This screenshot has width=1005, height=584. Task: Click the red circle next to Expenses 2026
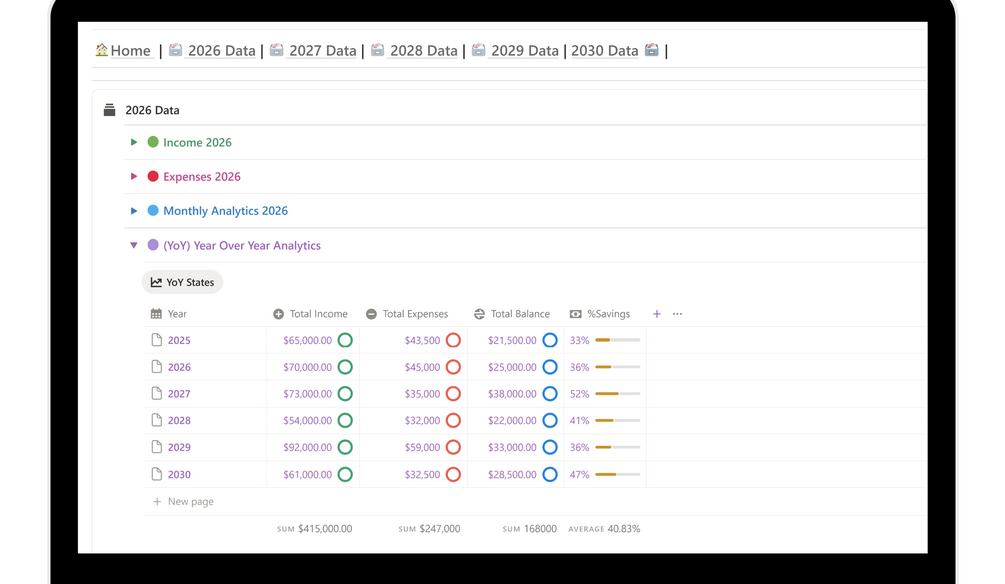153,176
